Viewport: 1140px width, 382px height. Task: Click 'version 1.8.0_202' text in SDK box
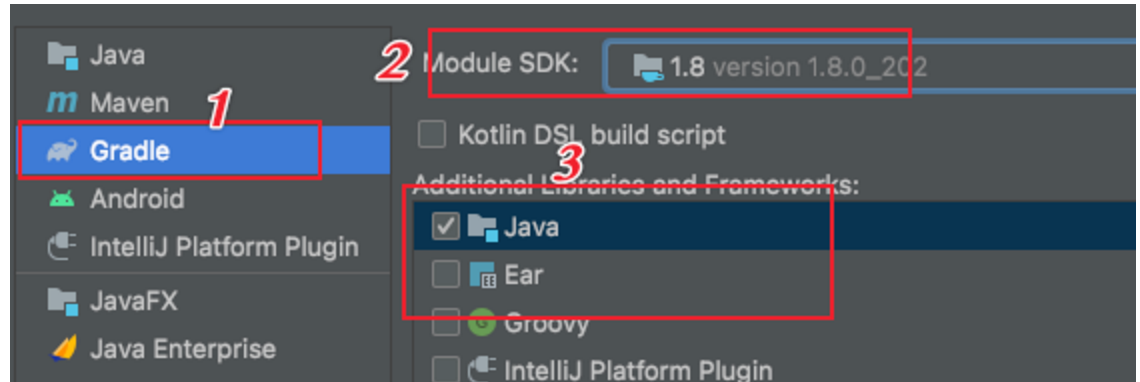819,68
